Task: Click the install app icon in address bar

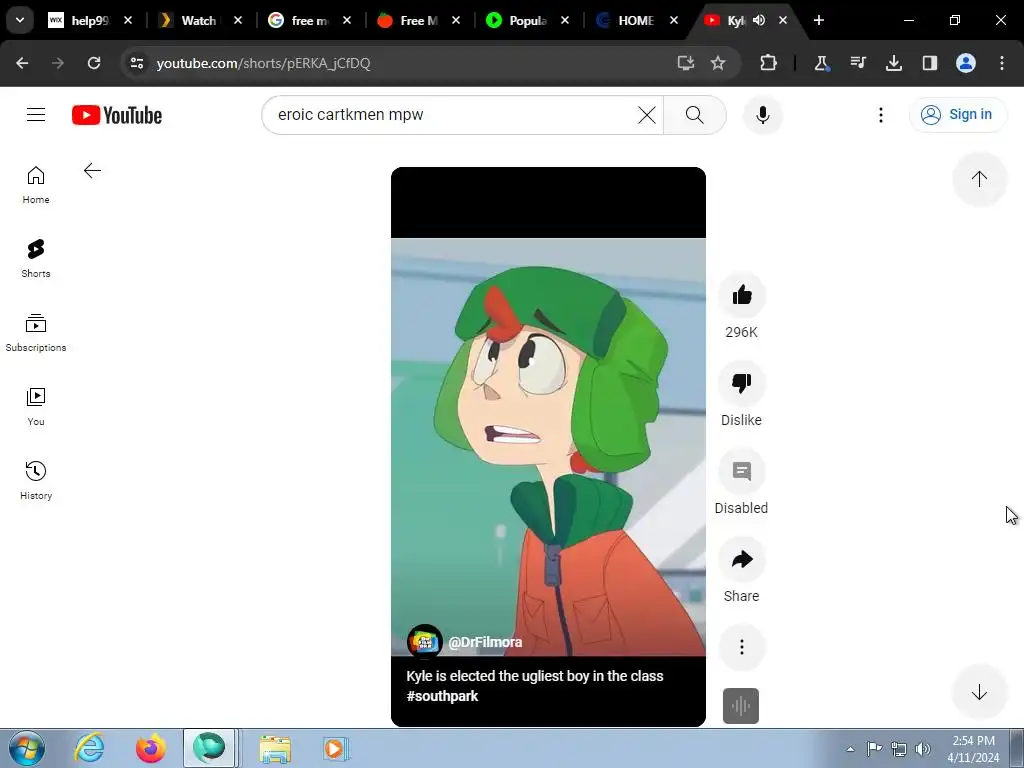Action: pyautogui.click(x=686, y=63)
